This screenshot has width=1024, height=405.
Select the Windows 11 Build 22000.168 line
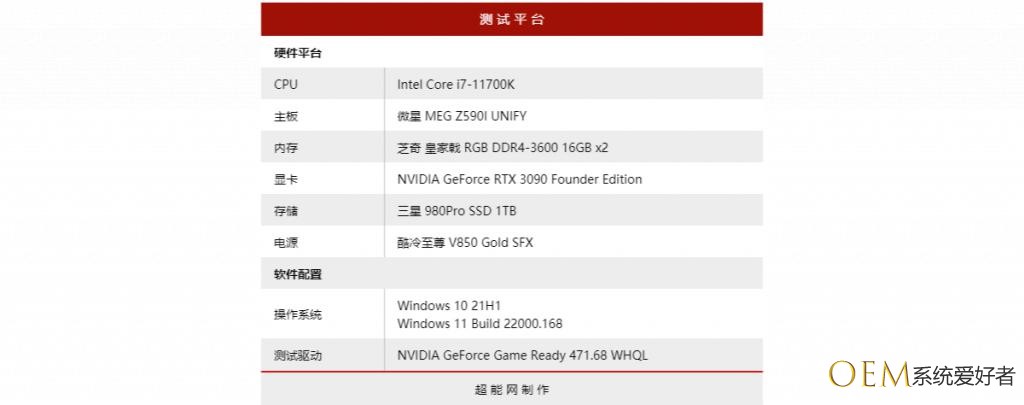pyautogui.click(x=479, y=324)
